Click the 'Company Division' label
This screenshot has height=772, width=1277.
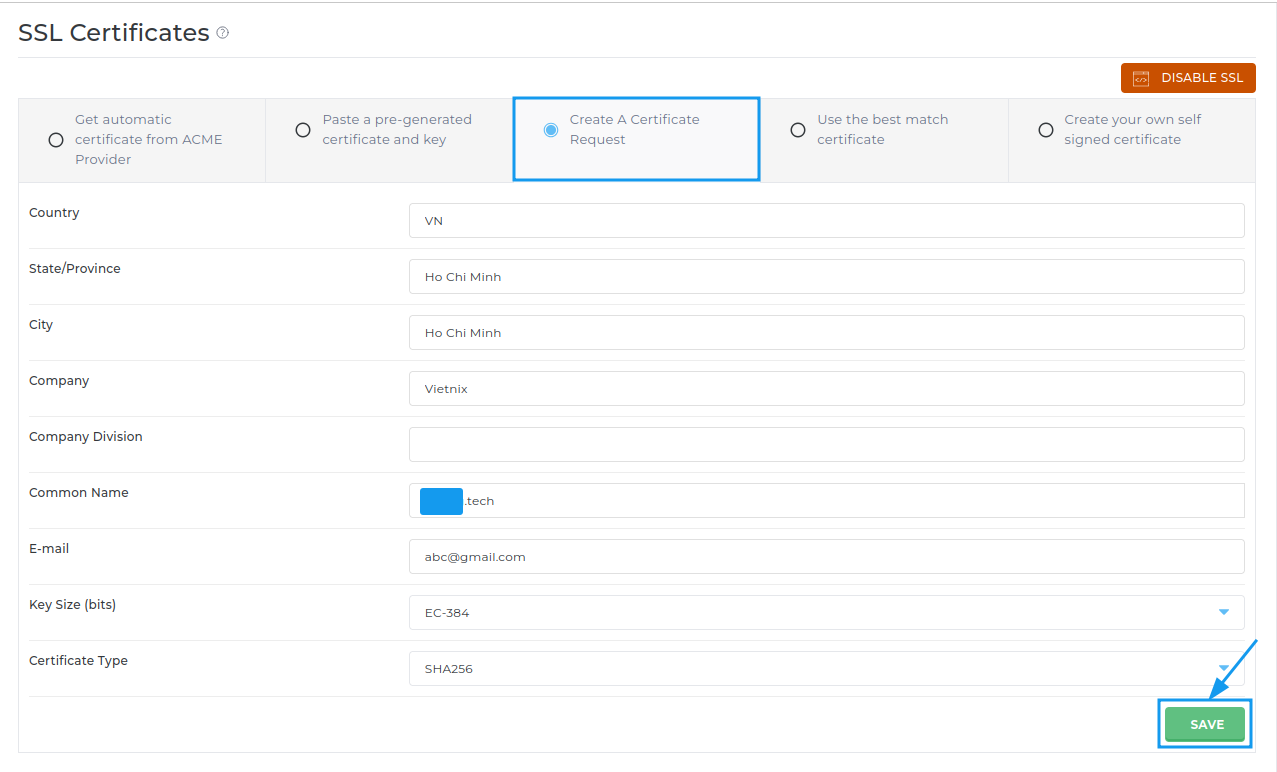(x=86, y=437)
